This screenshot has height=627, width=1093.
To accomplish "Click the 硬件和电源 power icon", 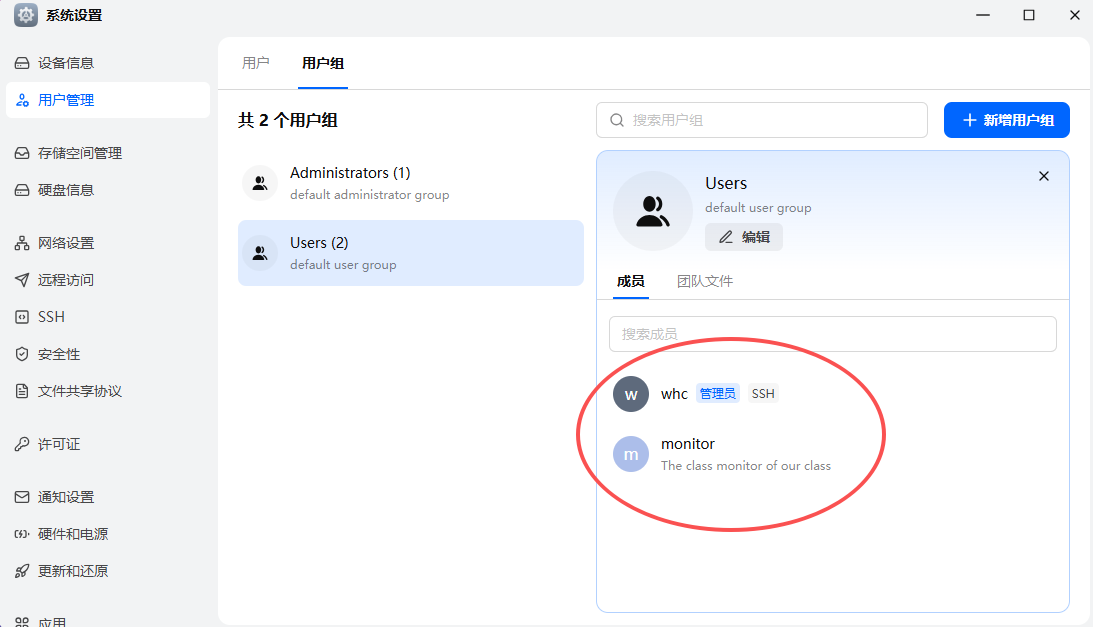I will point(22,534).
